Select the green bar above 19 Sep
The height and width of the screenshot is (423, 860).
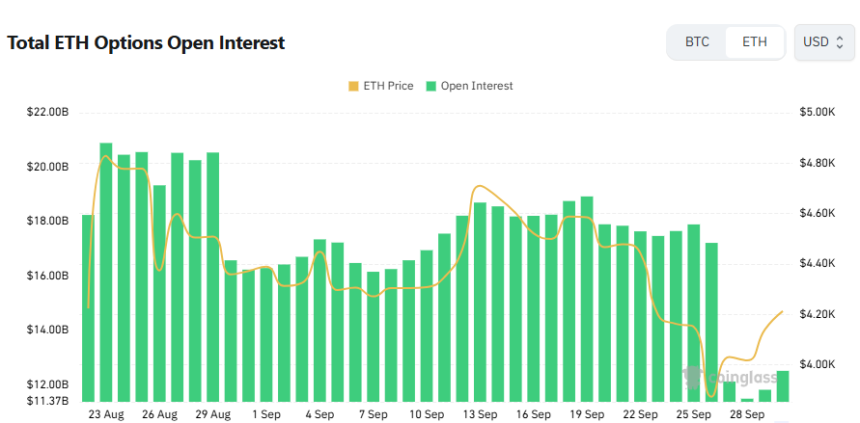[587, 300]
